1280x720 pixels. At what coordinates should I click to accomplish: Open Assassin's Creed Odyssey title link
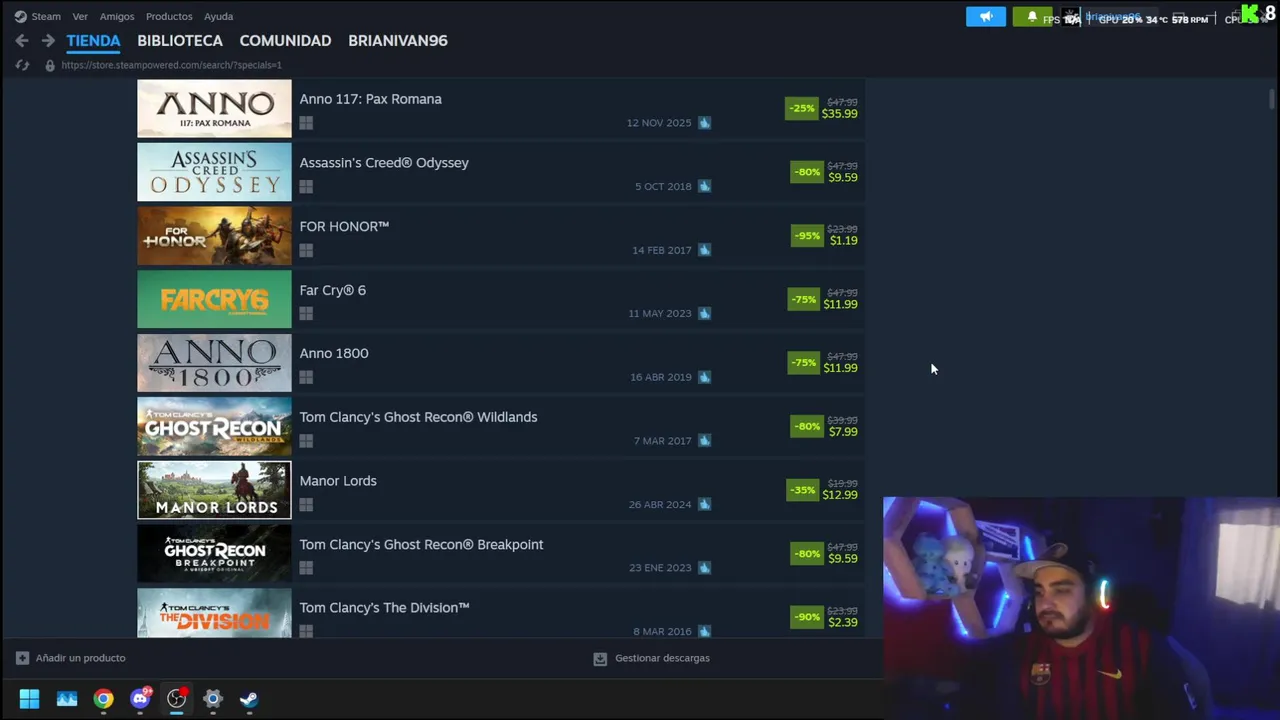[384, 163]
